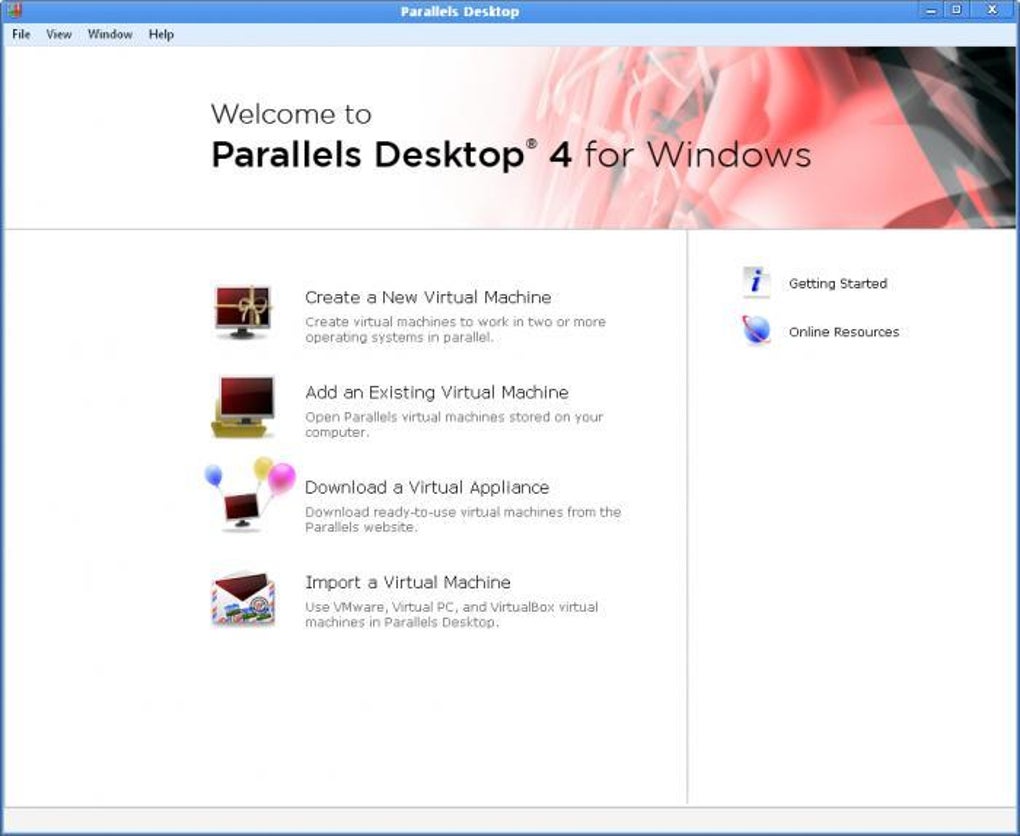Select Create a New Virtual Machine
1020x836 pixels.
[x=428, y=297]
